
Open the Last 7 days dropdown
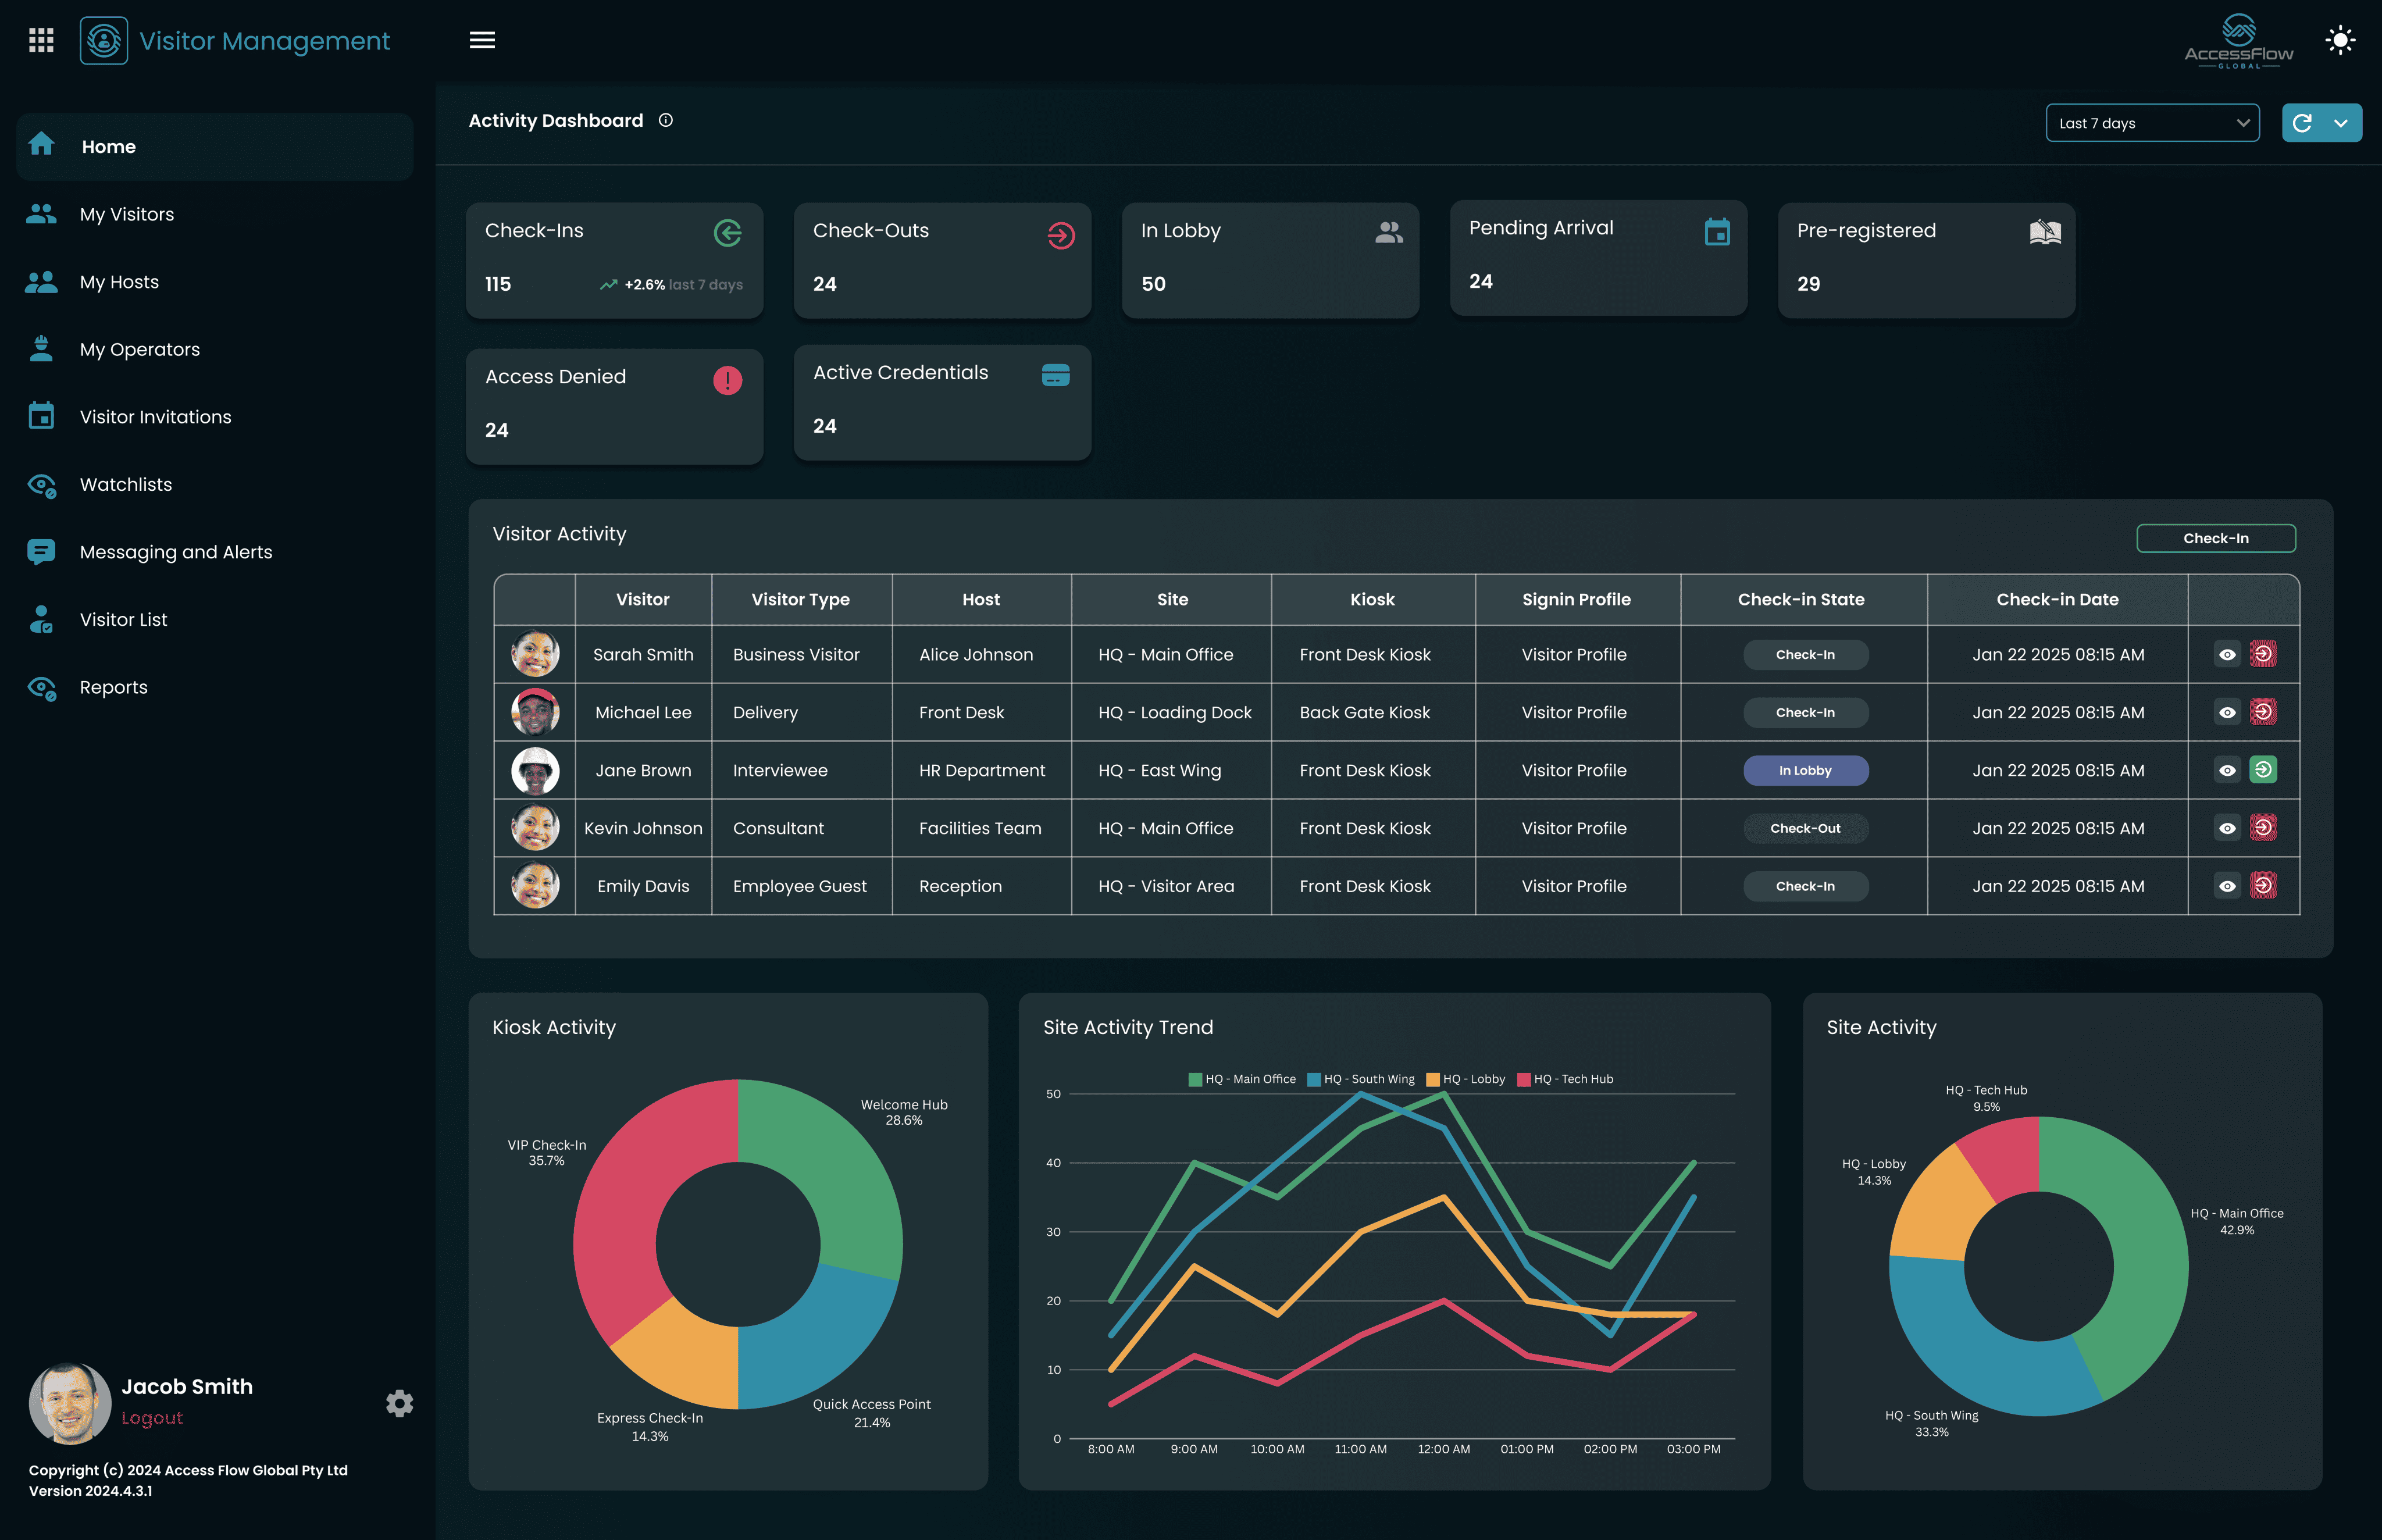pyautogui.click(x=2152, y=122)
